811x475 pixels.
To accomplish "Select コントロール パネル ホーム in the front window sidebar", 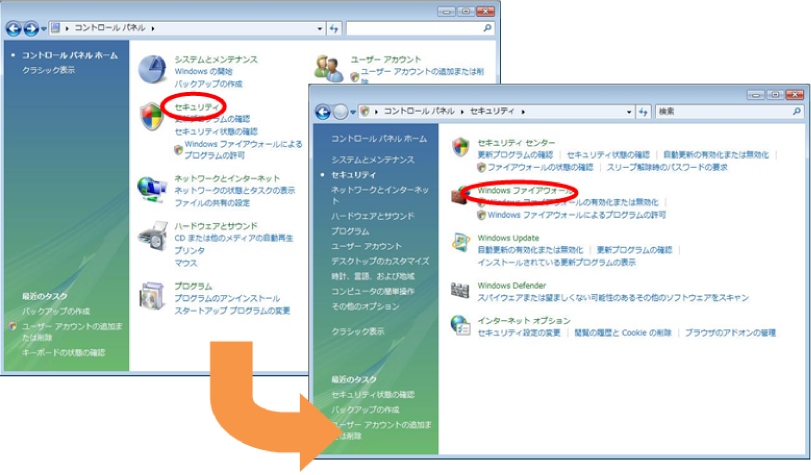I will [x=379, y=138].
